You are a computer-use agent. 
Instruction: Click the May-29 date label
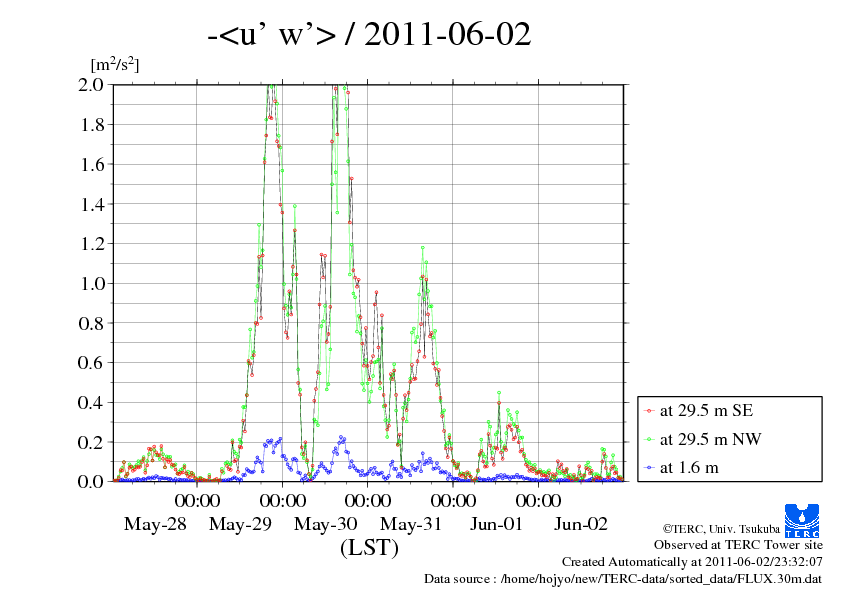(x=241, y=524)
